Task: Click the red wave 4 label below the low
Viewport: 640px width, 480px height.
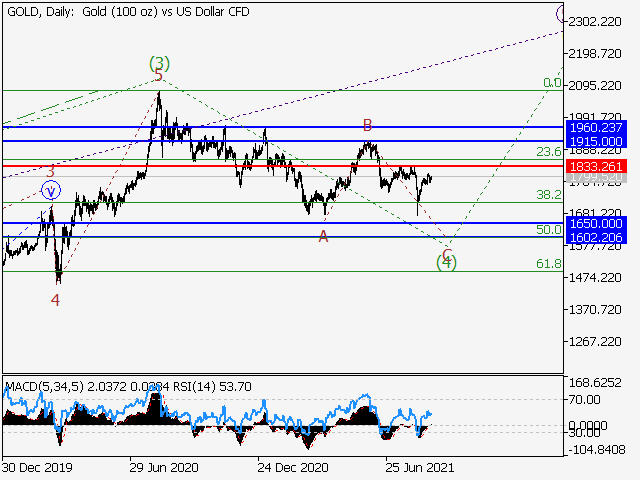Action: click(x=56, y=300)
